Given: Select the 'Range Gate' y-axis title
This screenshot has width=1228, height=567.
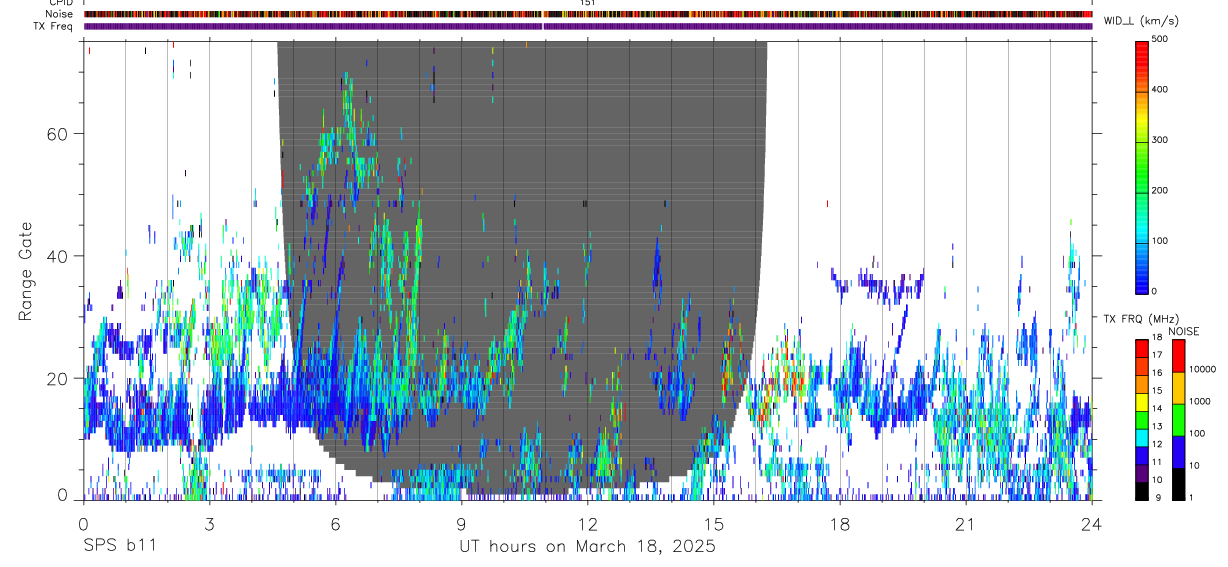Looking at the screenshot, I should pyautogui.click(x=27, y=273).
